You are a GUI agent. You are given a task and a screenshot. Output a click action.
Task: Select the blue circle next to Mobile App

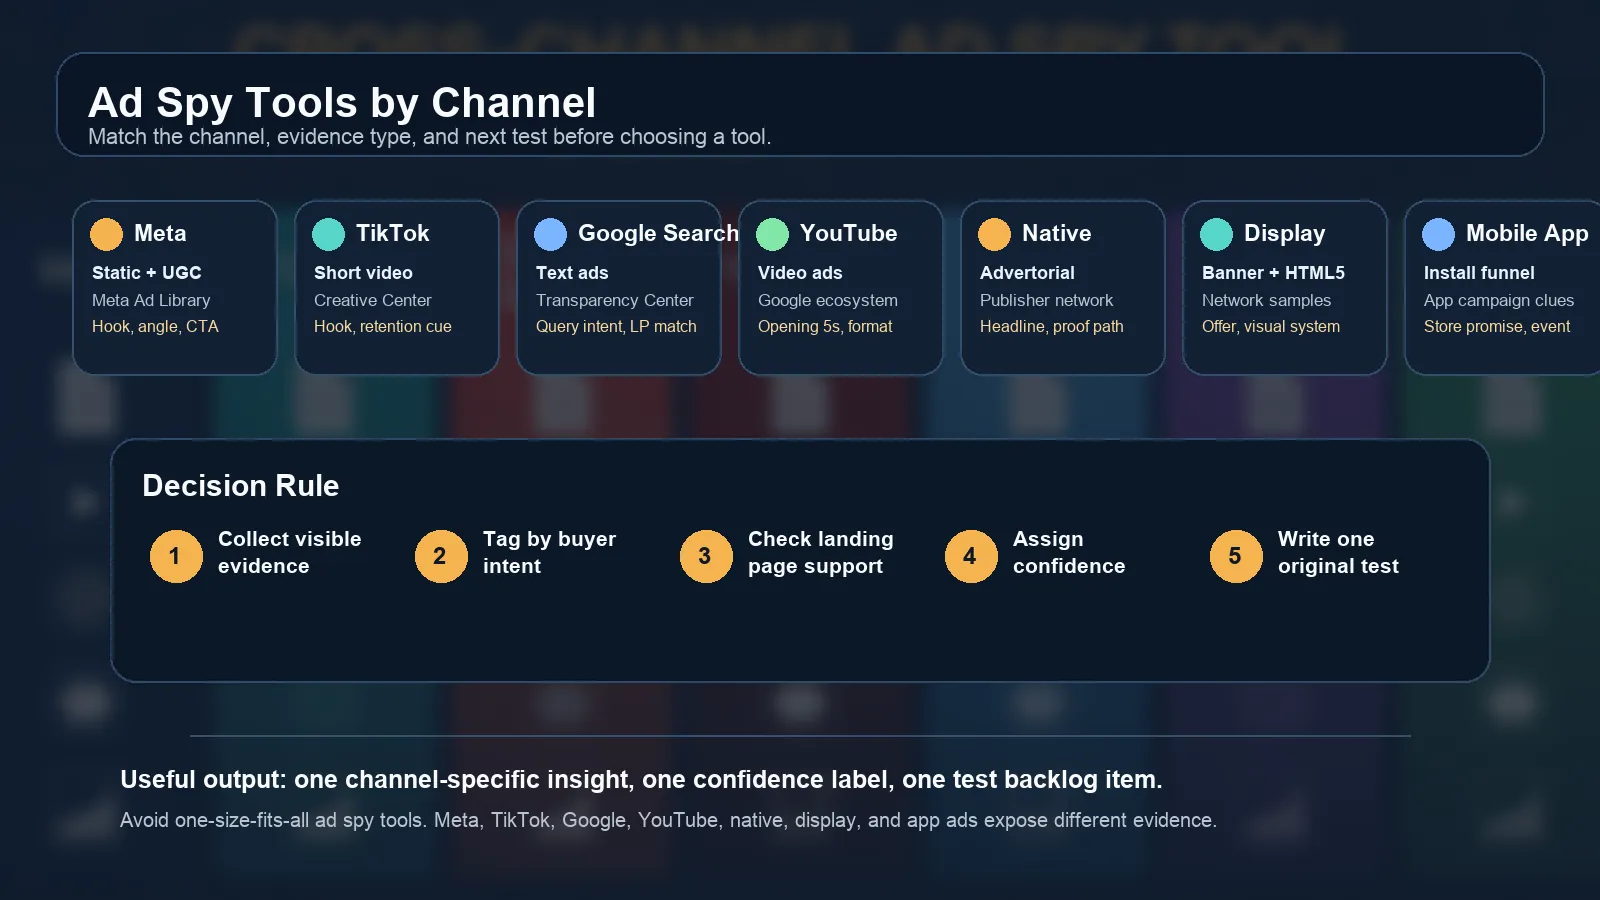click(1438, 234)
